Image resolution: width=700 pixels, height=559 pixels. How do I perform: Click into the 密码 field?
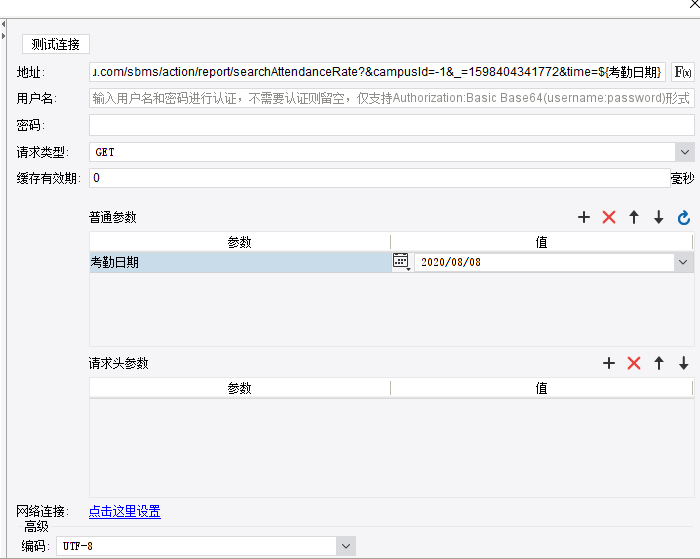click(x=392, y=125)
